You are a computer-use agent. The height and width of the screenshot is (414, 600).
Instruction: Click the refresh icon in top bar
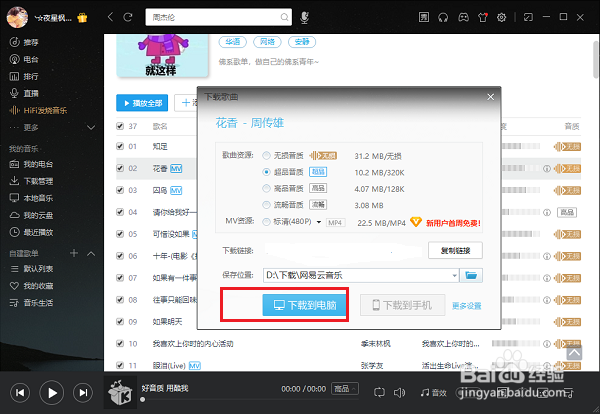tap(128, 17)
